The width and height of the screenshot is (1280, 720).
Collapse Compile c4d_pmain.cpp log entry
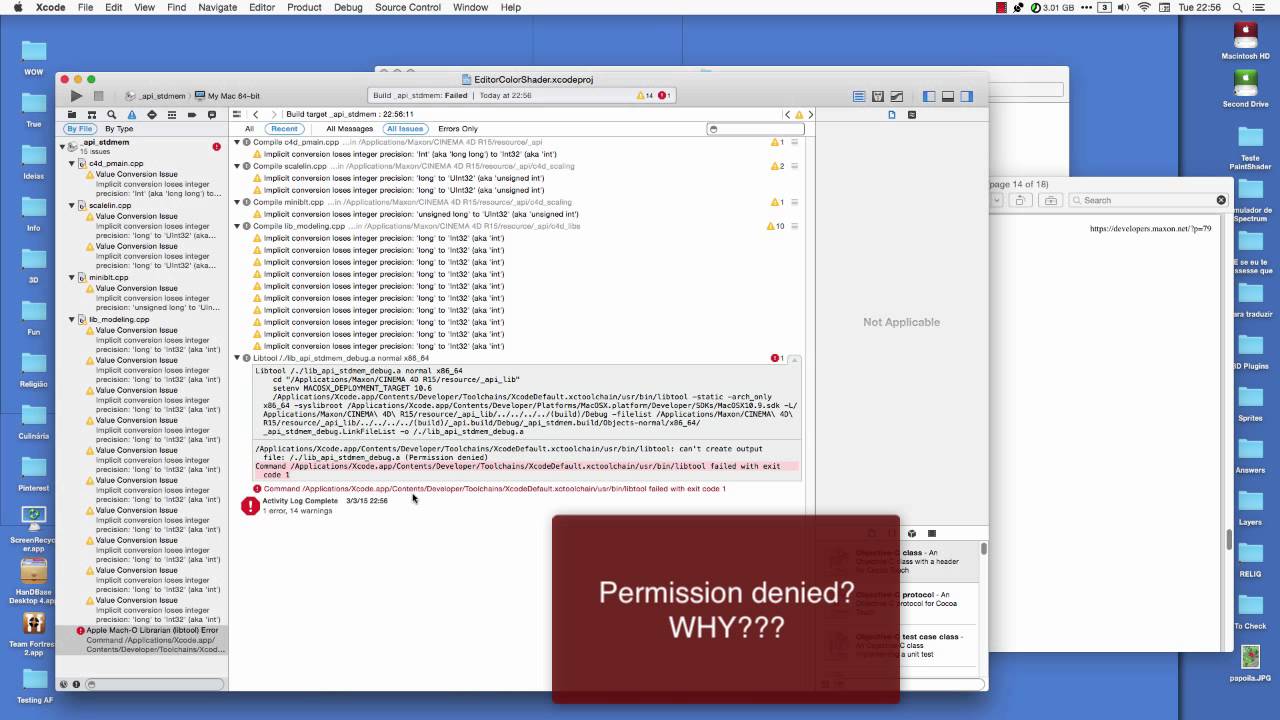click(x=238, y=142)
